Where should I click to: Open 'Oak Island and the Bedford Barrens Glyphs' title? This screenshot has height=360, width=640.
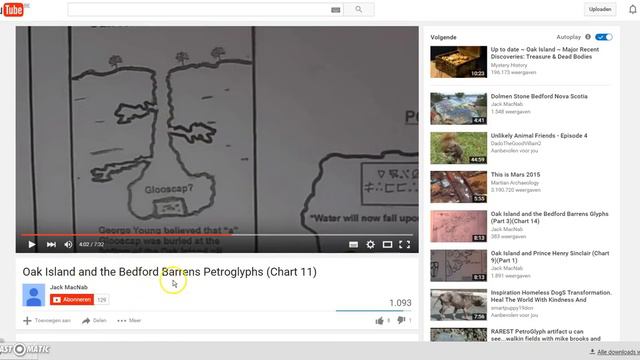(x=549, y=218)
